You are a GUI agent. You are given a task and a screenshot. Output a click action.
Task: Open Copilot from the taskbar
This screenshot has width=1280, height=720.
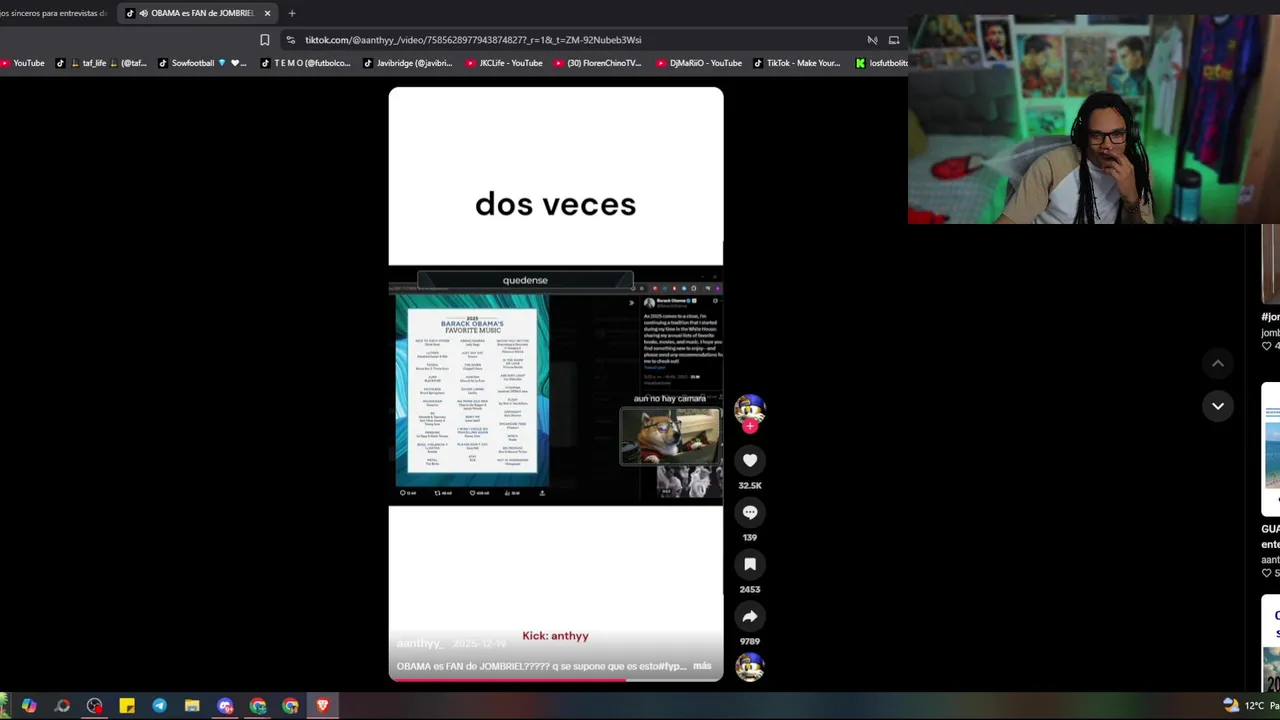[29, 706]
